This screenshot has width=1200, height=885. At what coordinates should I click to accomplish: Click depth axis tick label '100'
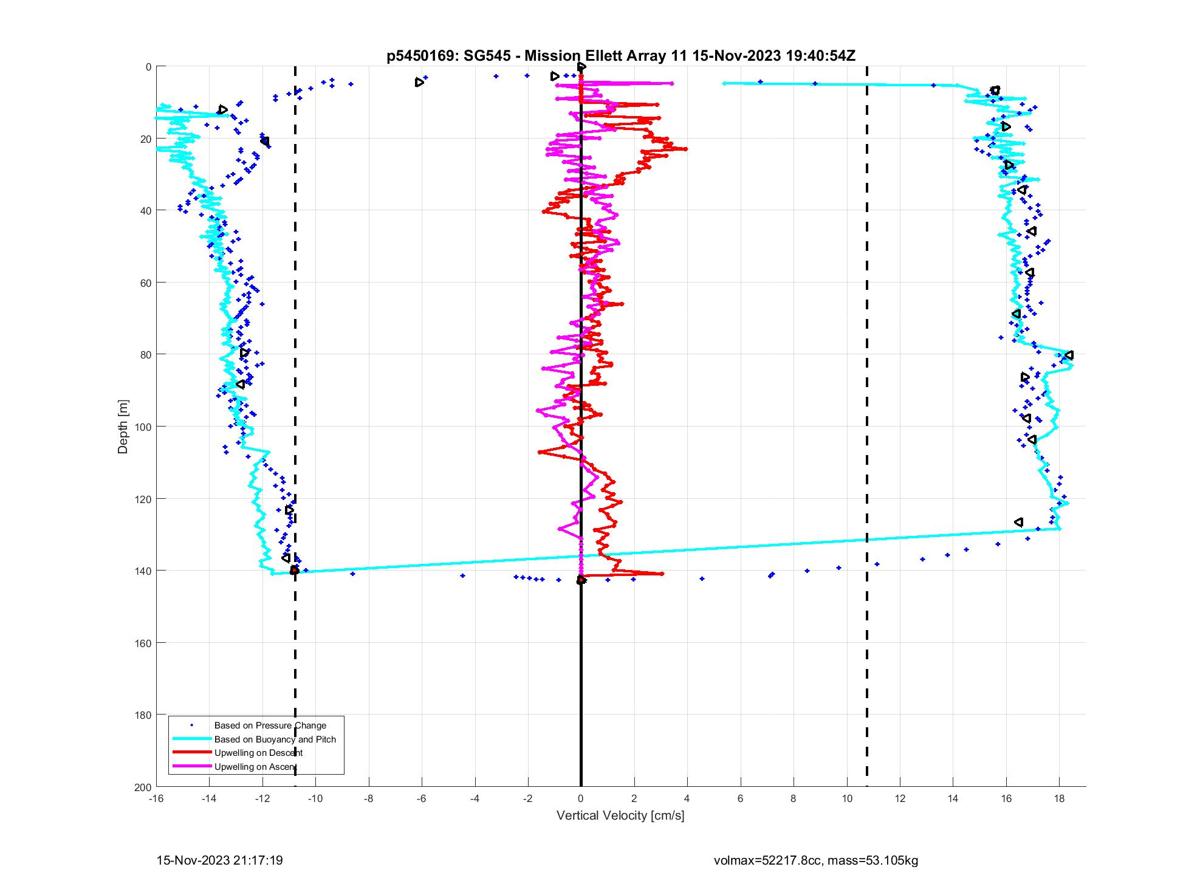pyautogui.click(x=142, y=427)
